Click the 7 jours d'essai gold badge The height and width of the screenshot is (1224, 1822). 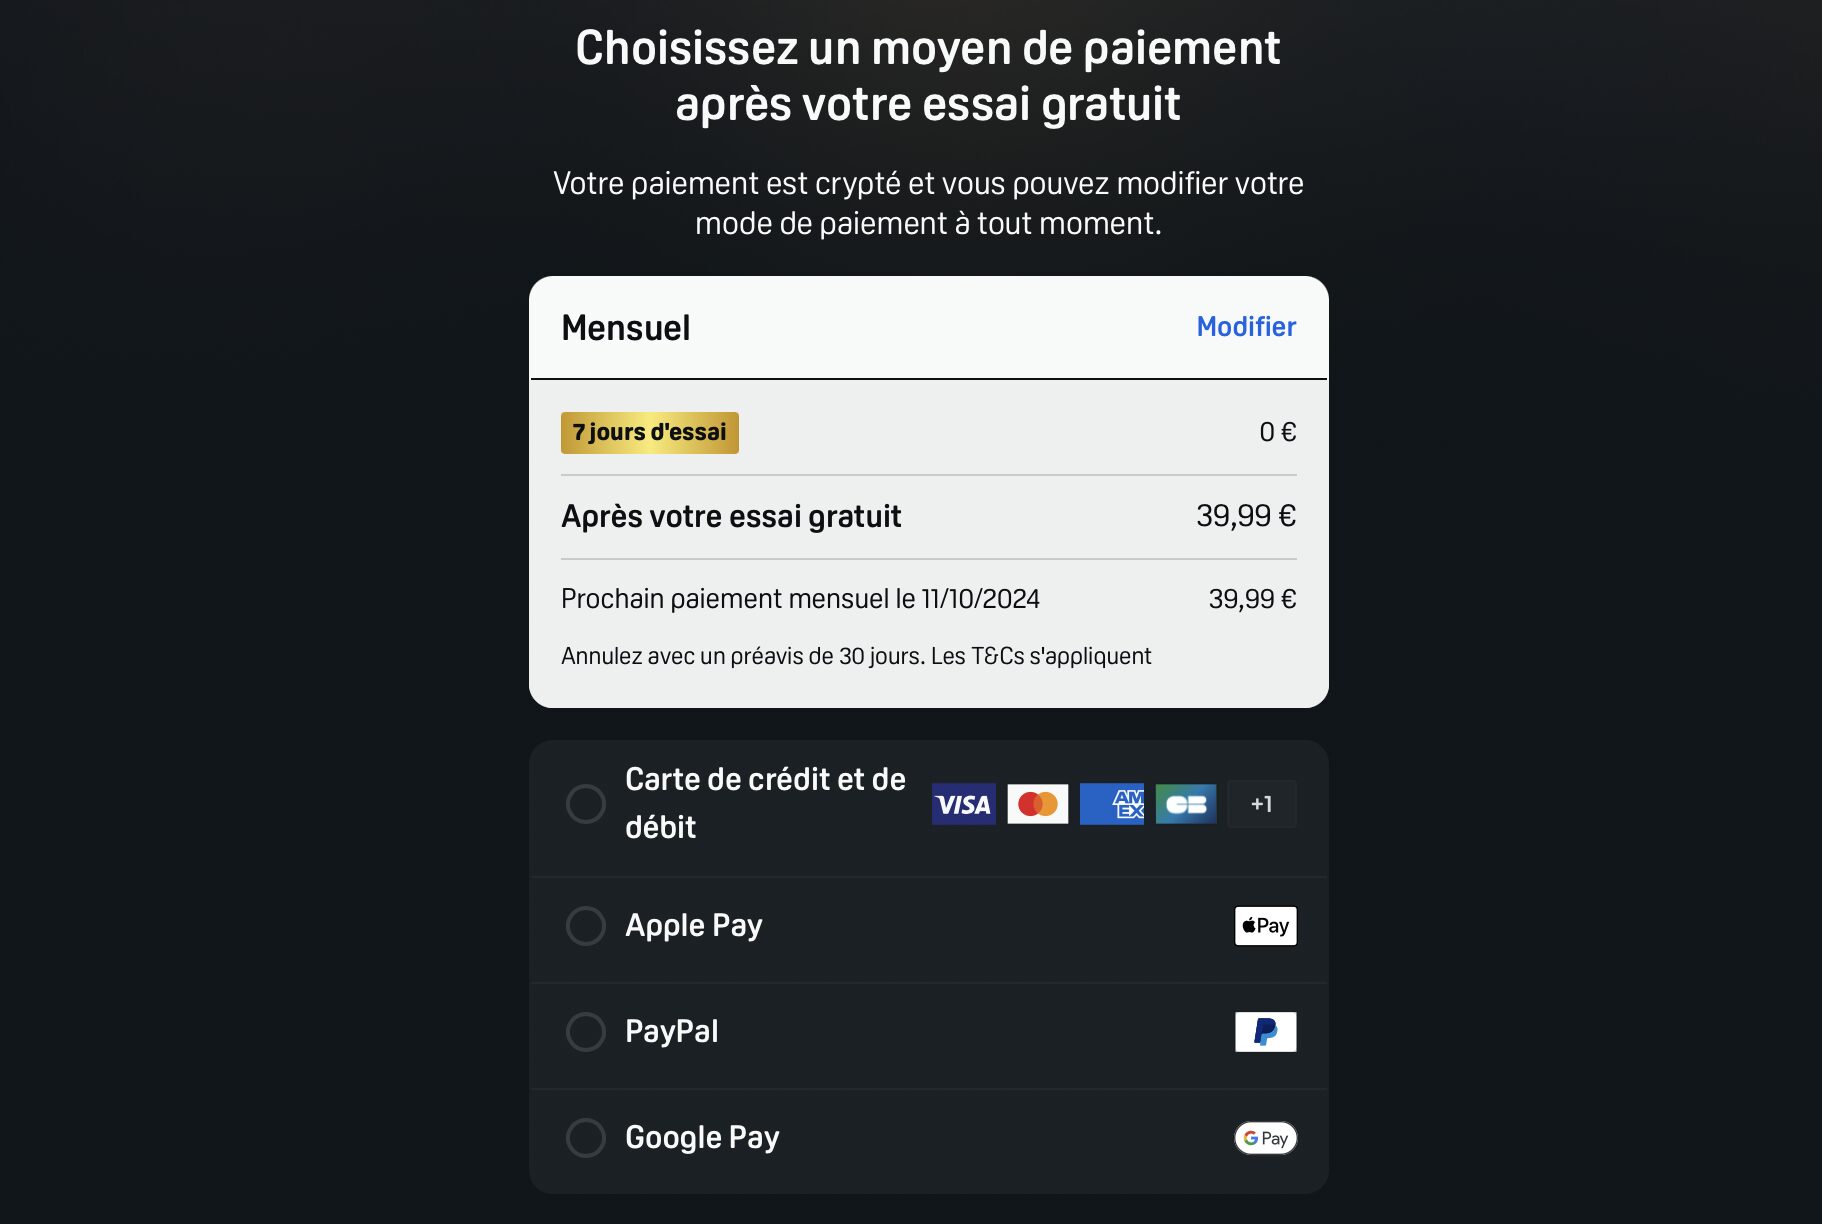650,433
